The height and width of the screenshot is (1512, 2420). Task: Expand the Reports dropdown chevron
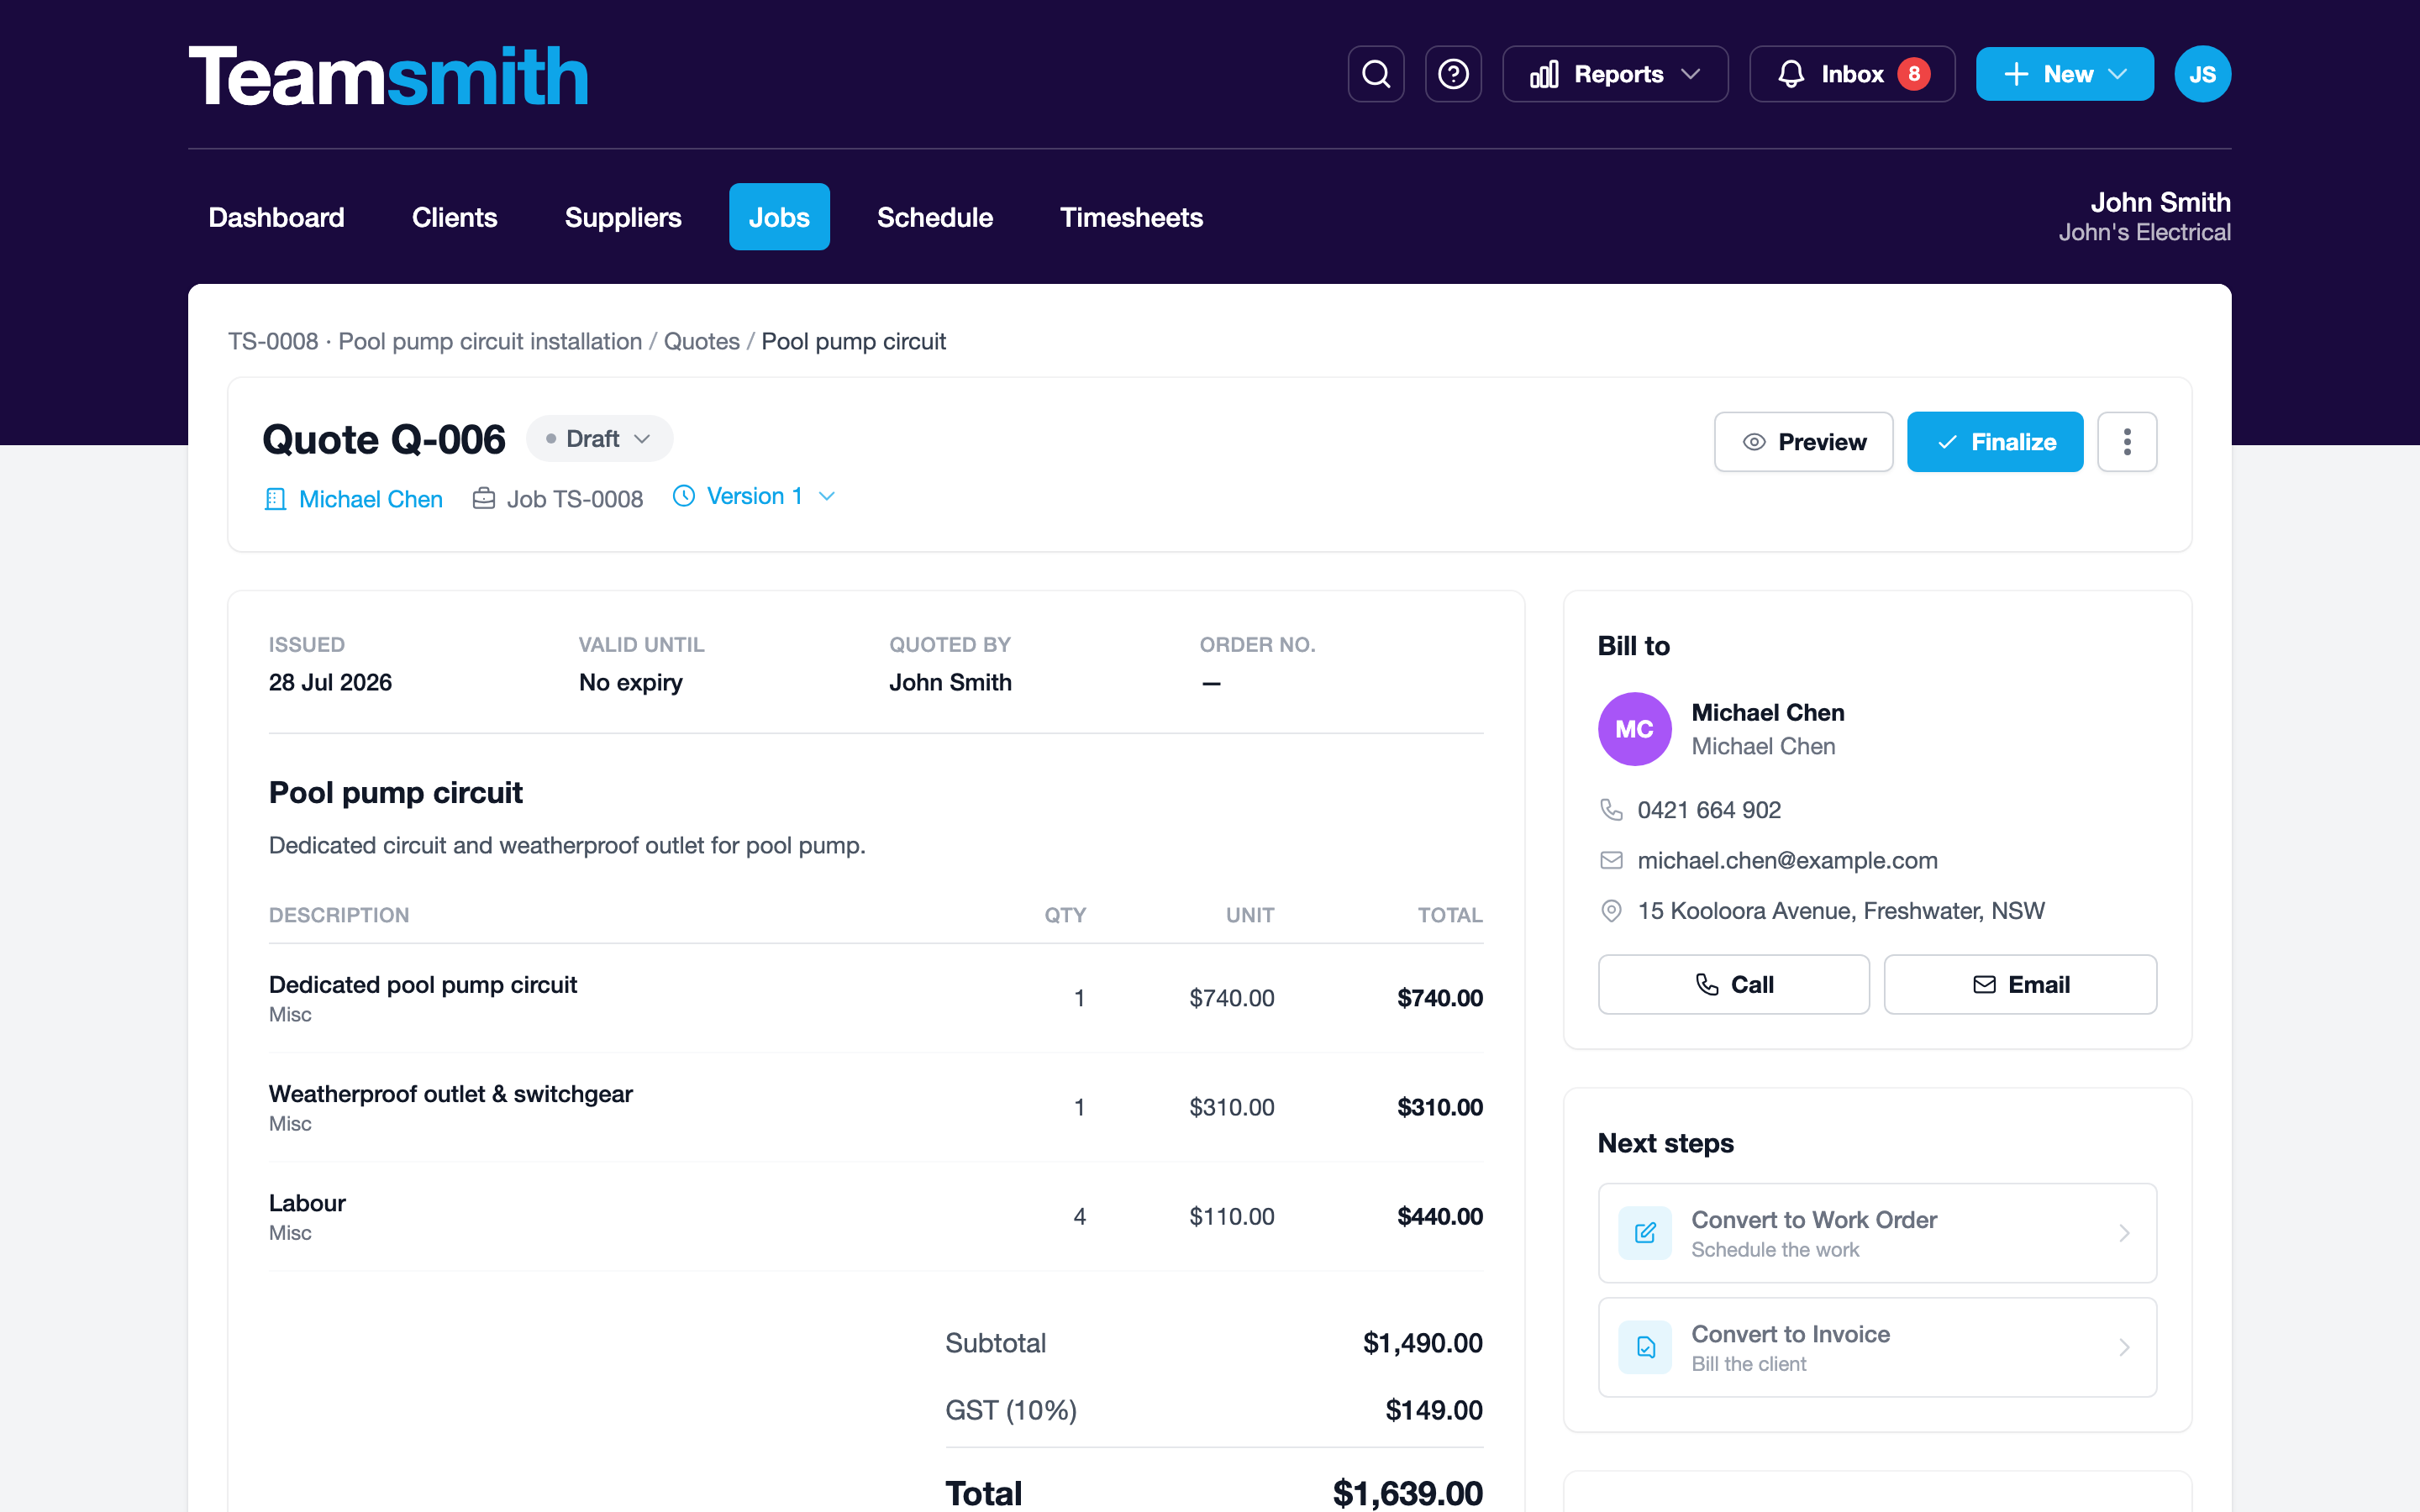coord(1691,74)
